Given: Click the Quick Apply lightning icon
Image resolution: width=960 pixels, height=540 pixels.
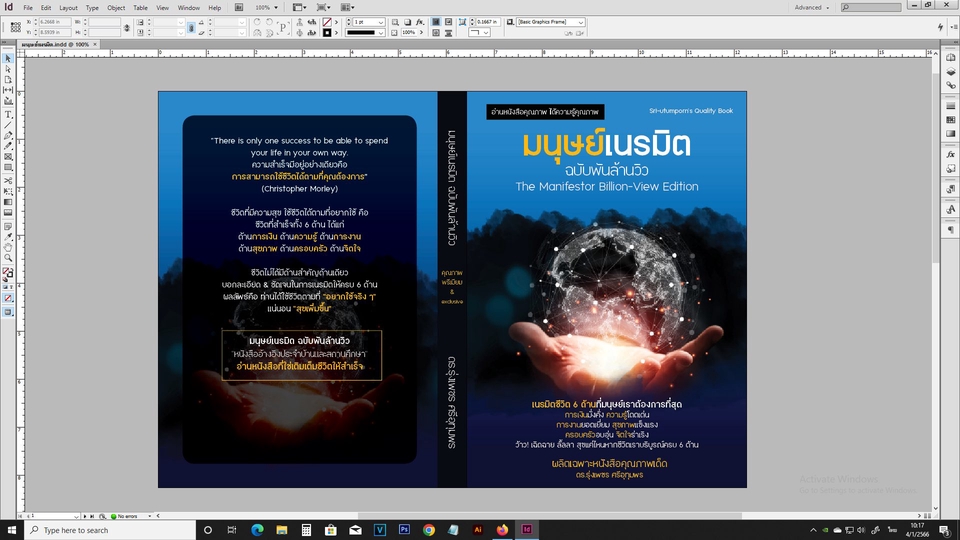Looking at the screenshot, I should (x=940, y=27).
